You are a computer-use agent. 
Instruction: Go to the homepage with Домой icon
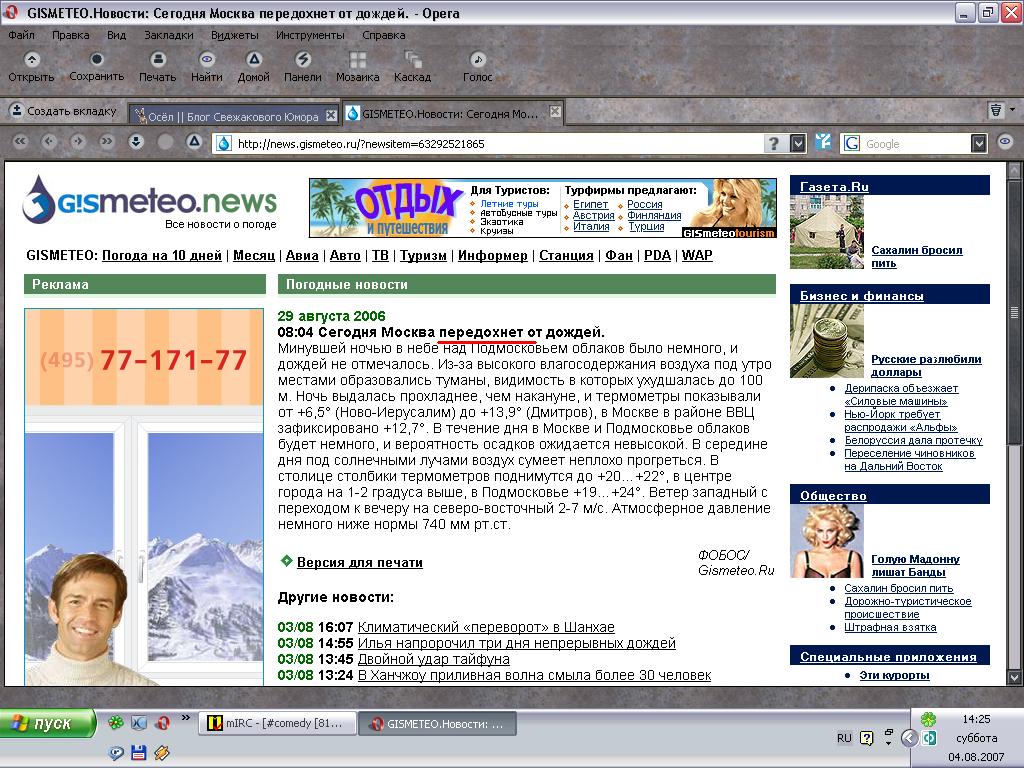point(254,66)
